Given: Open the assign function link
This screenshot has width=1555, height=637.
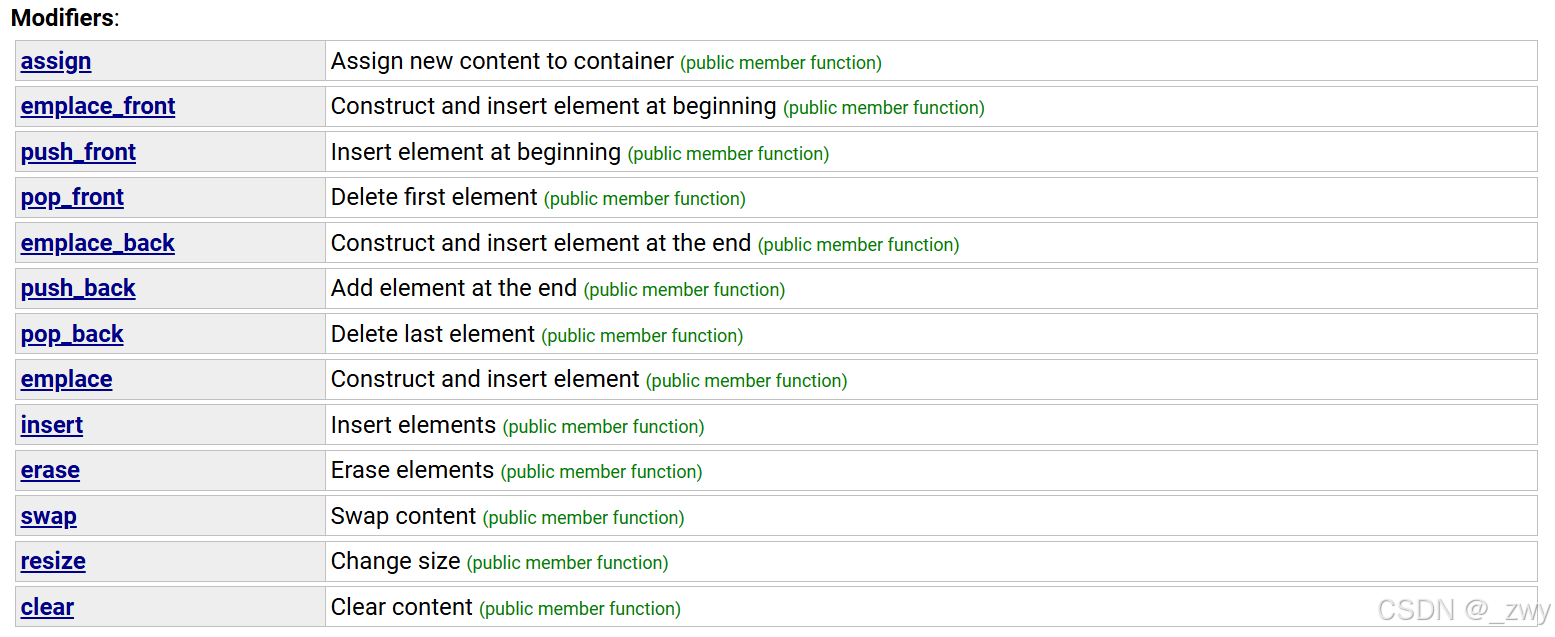Looking at the screenshot, I should click(x=56, y=61).
